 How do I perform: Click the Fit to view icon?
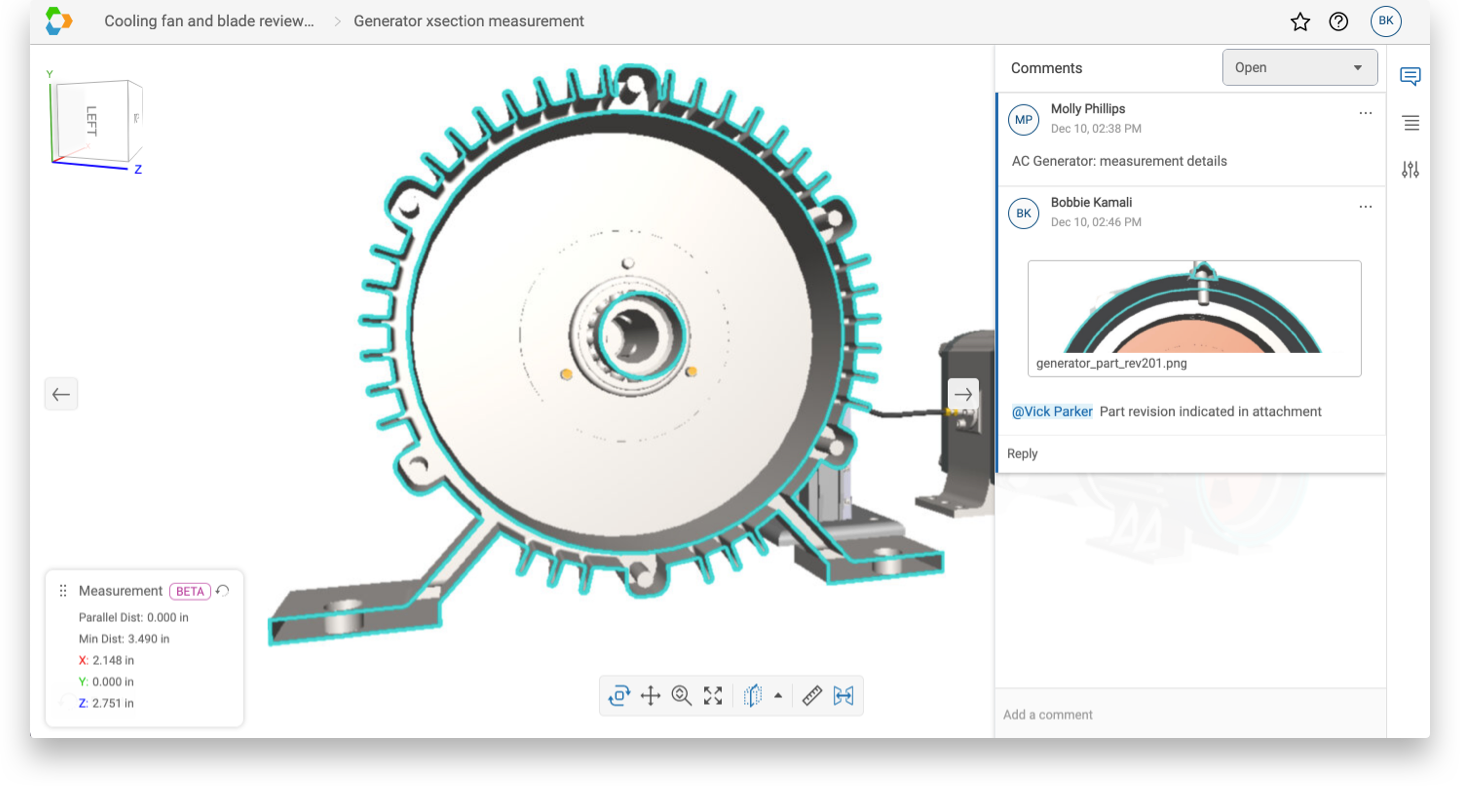coord(713,696)
